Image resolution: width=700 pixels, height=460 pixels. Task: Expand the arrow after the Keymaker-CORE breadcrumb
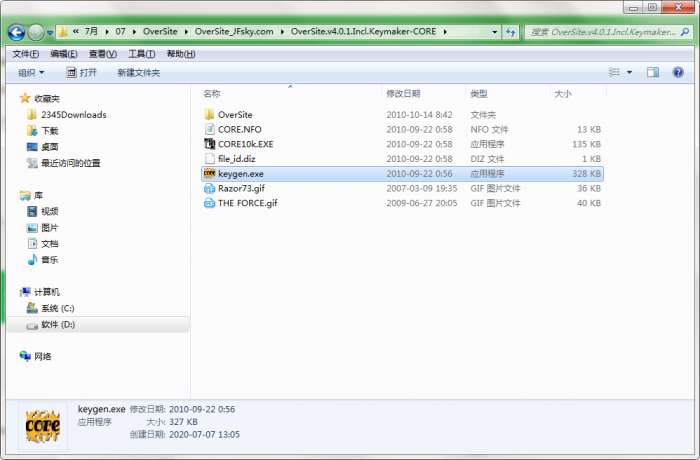445,32
